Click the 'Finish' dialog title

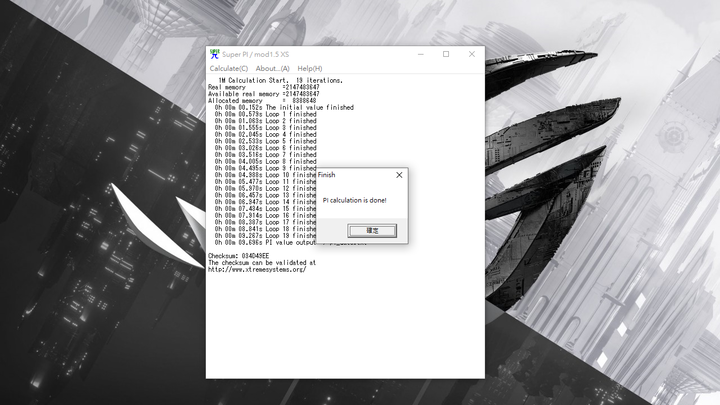tap(326, 175)
